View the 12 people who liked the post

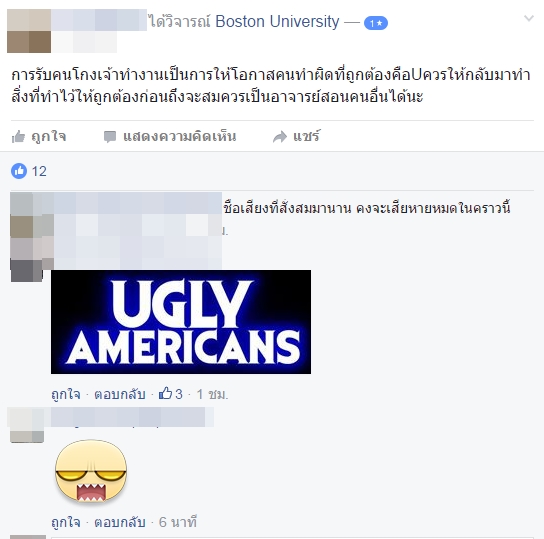pos(39,171)
